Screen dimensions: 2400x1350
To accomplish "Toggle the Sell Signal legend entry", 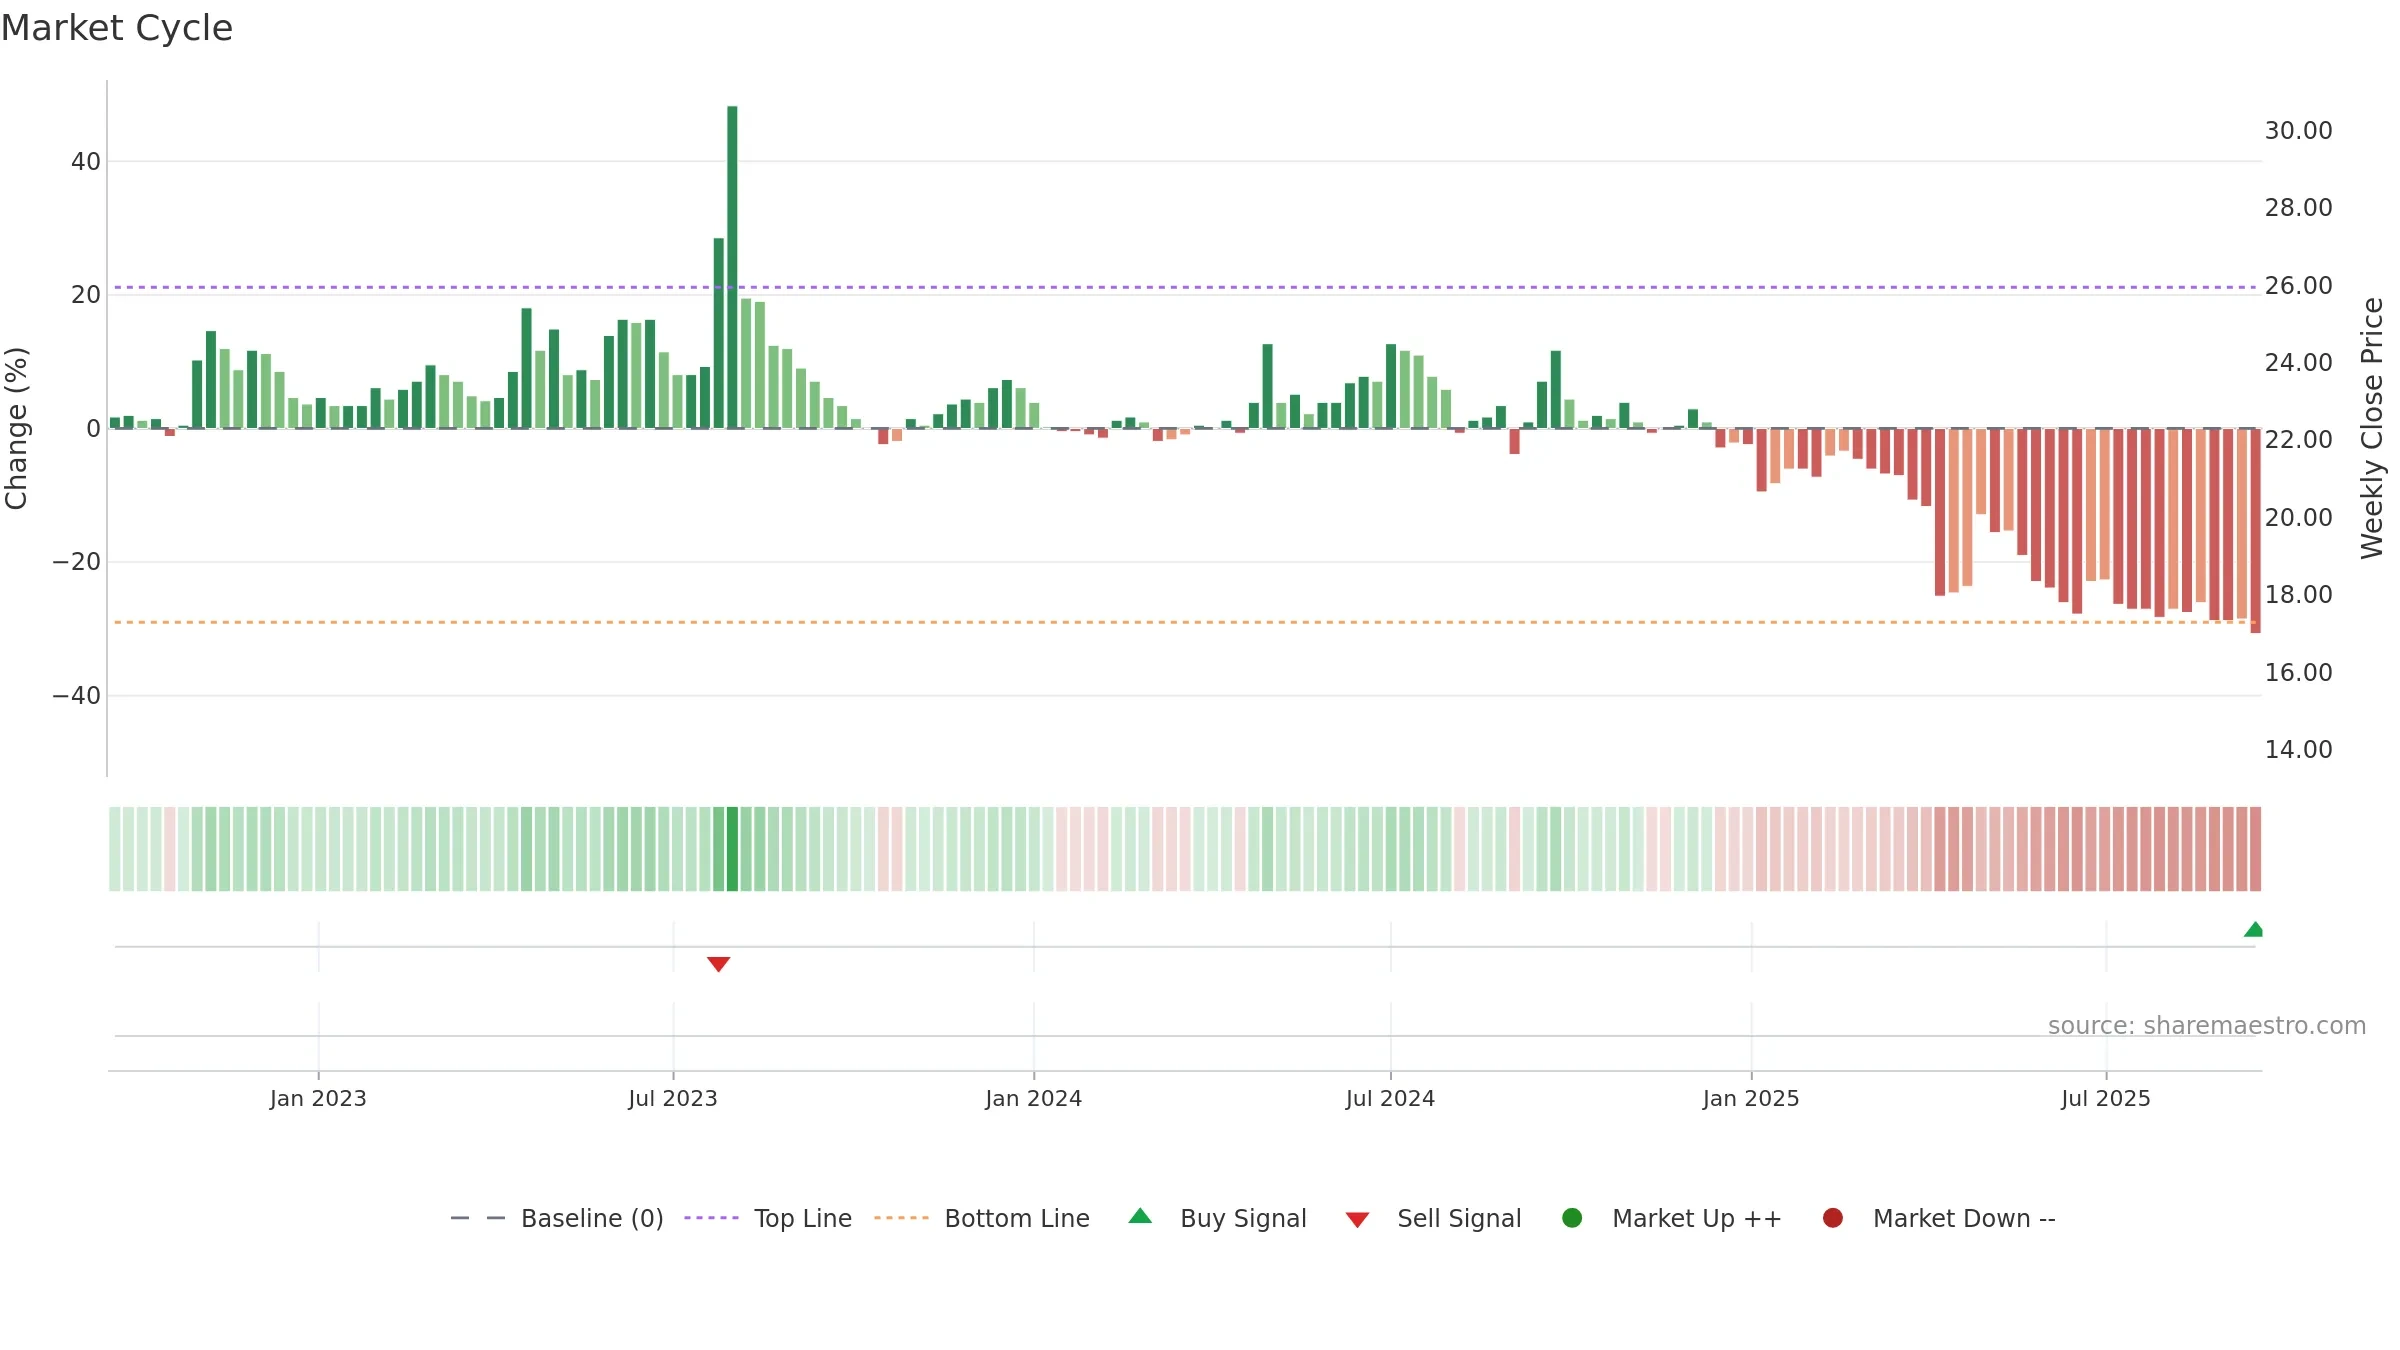I will [1433, 1218].
